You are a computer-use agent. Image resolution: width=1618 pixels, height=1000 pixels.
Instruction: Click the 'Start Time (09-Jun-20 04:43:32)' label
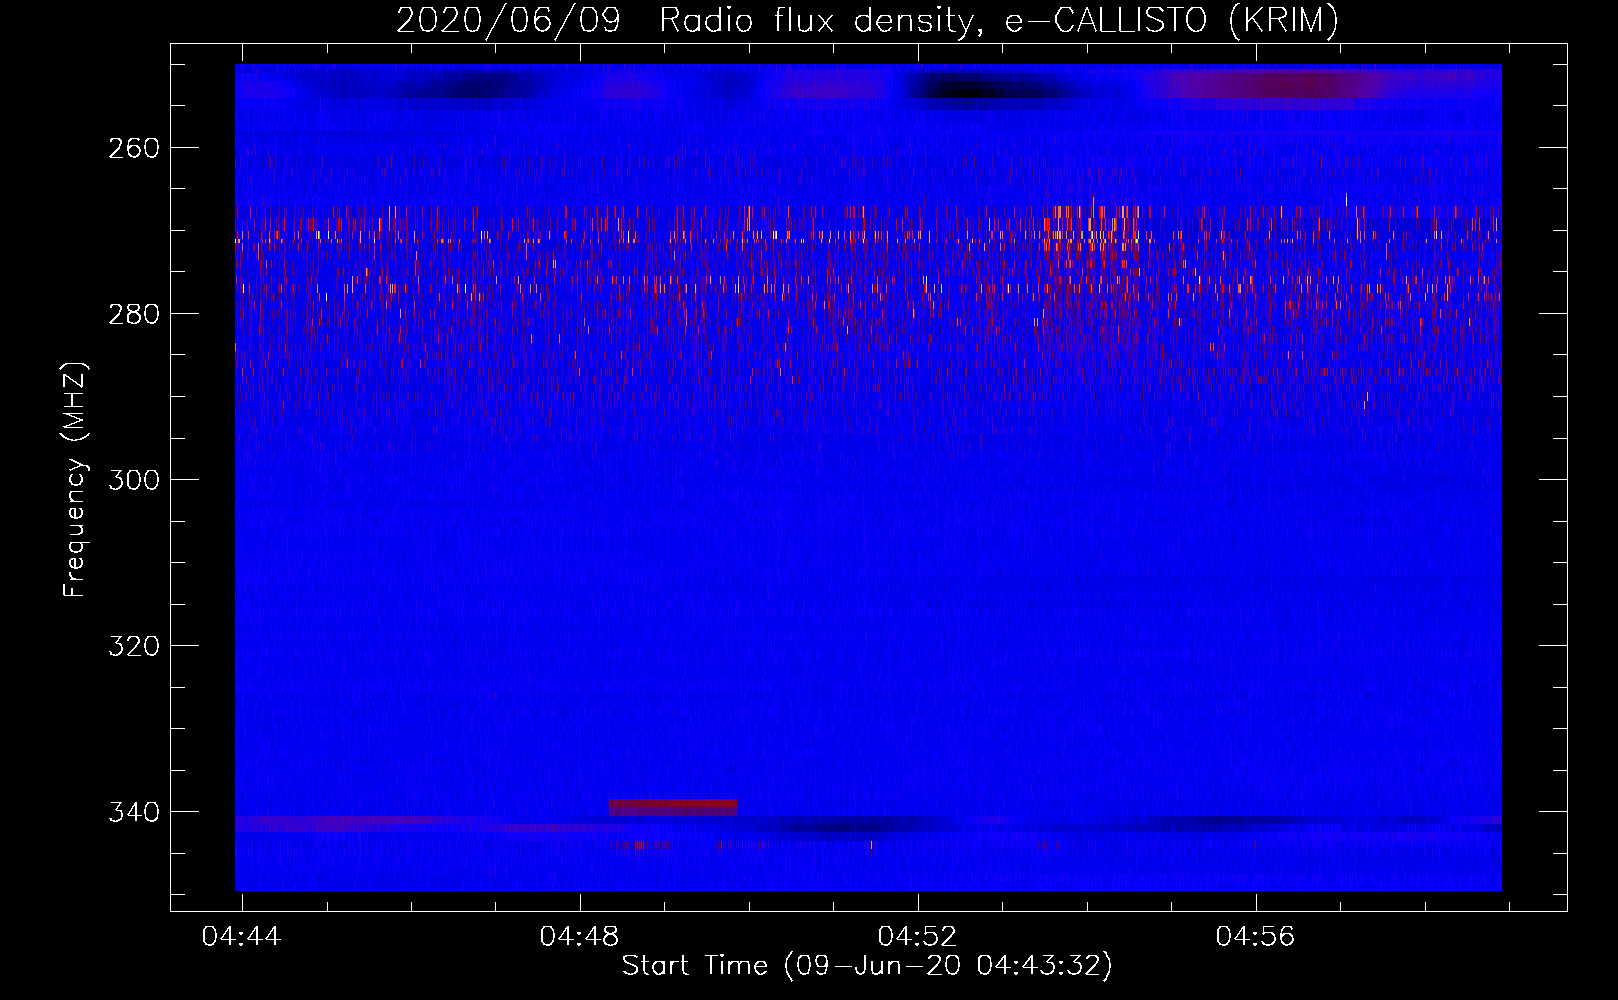coord(867,965)
